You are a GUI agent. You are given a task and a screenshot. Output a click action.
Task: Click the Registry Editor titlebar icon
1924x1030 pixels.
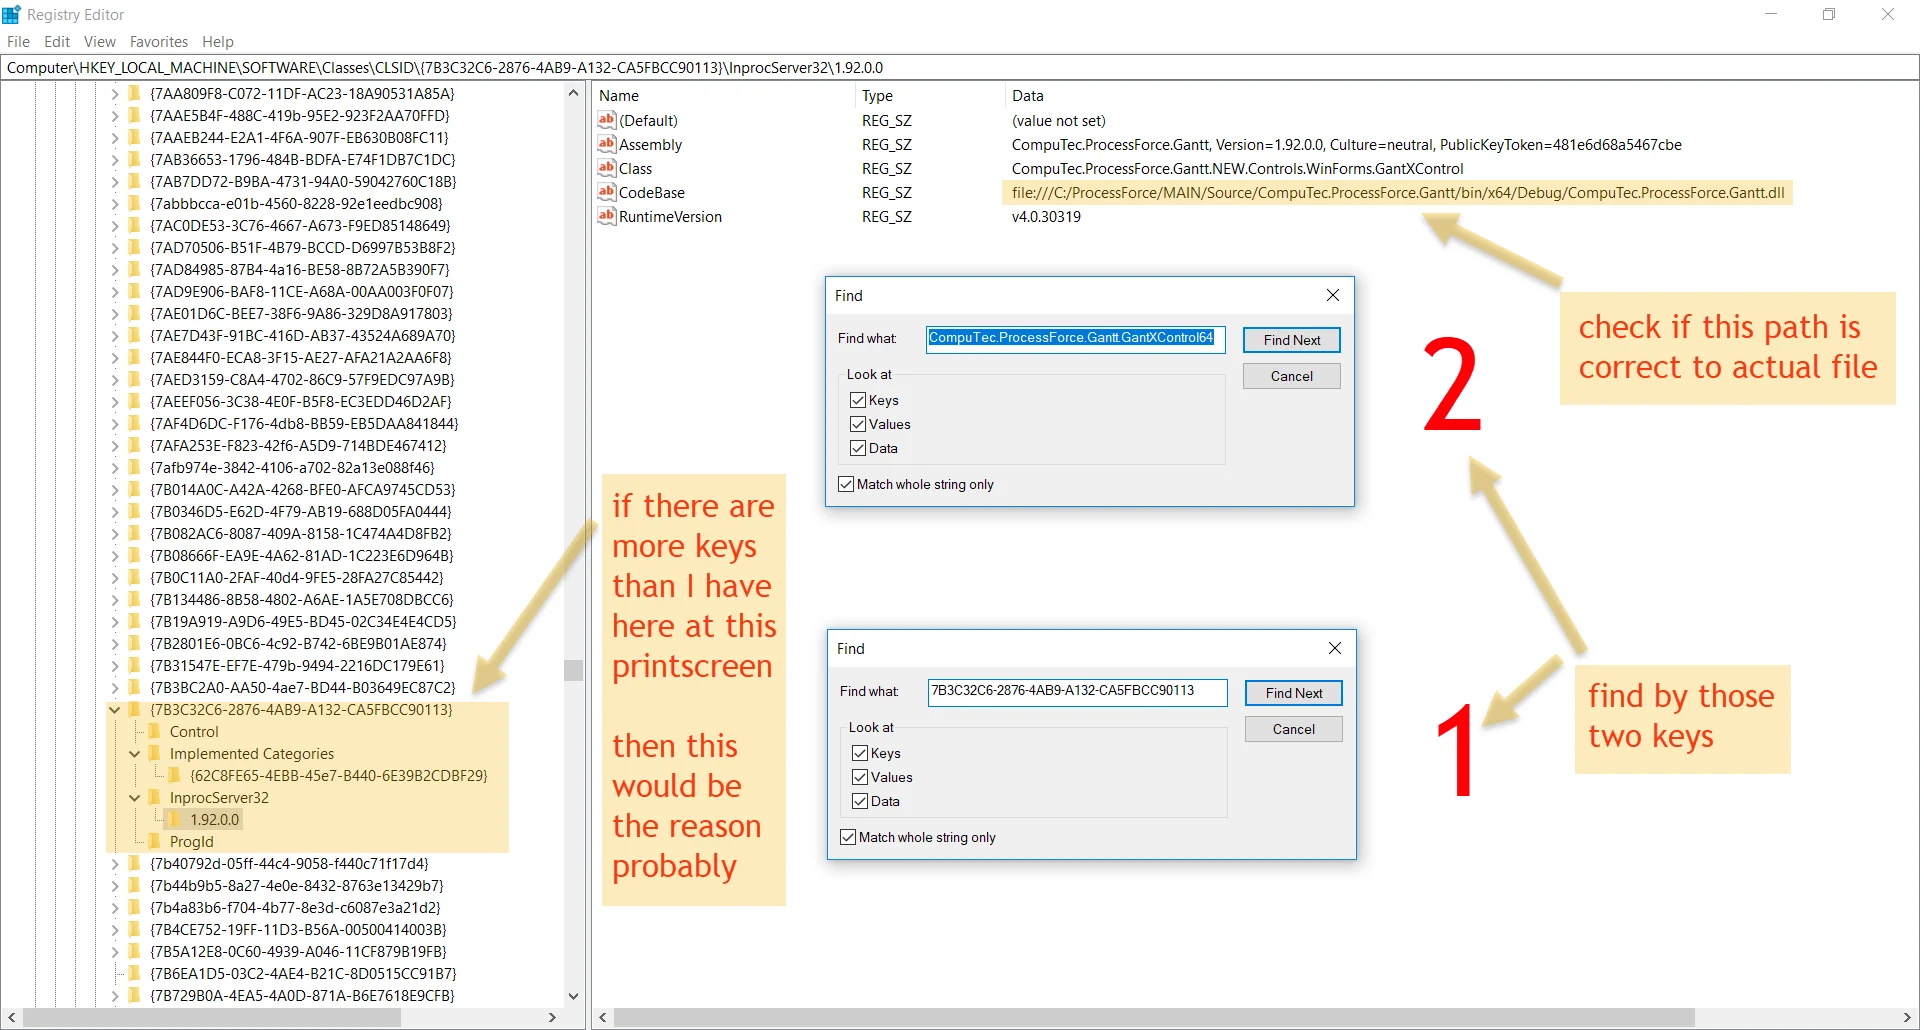[11, 14]
